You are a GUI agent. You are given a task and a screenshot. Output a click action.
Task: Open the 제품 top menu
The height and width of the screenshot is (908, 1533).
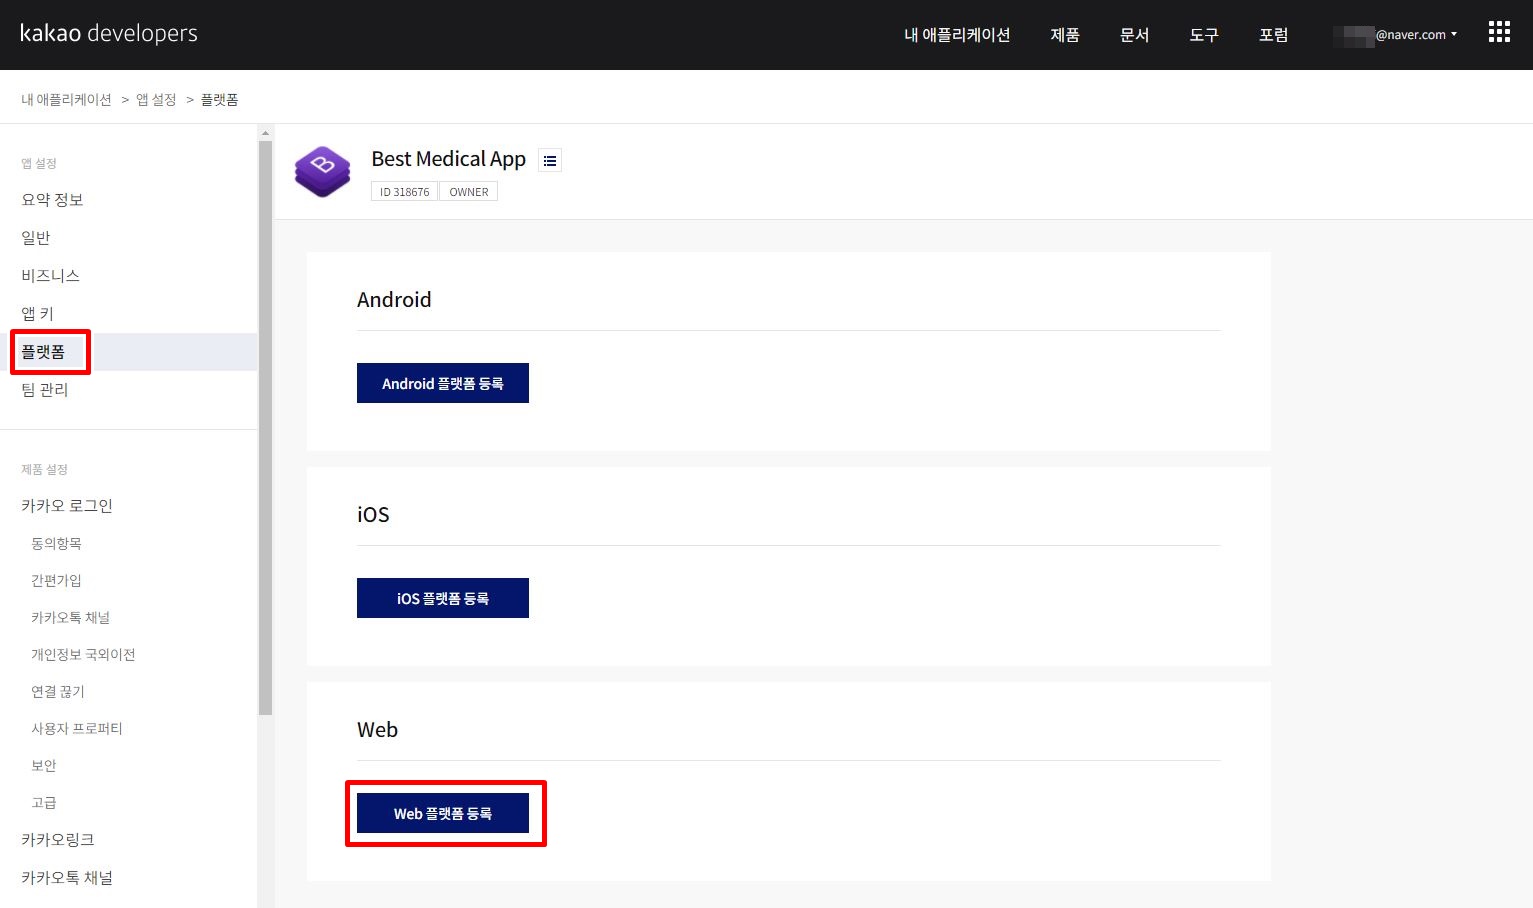point(1065,35)
